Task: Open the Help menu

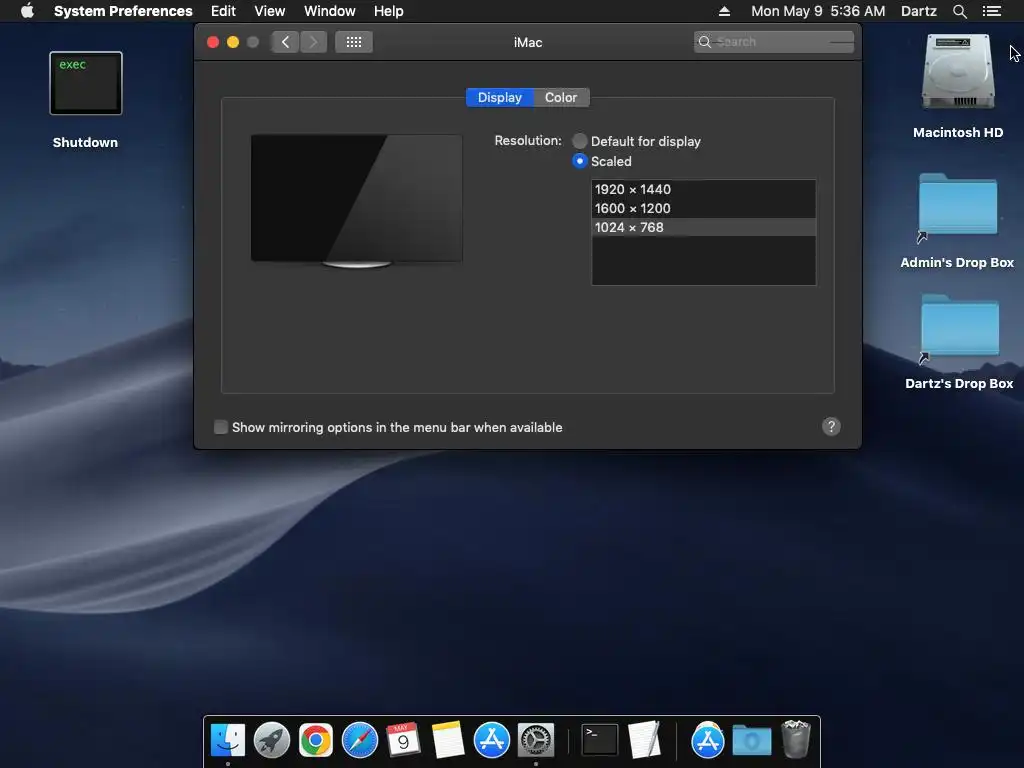Action: 389,11
